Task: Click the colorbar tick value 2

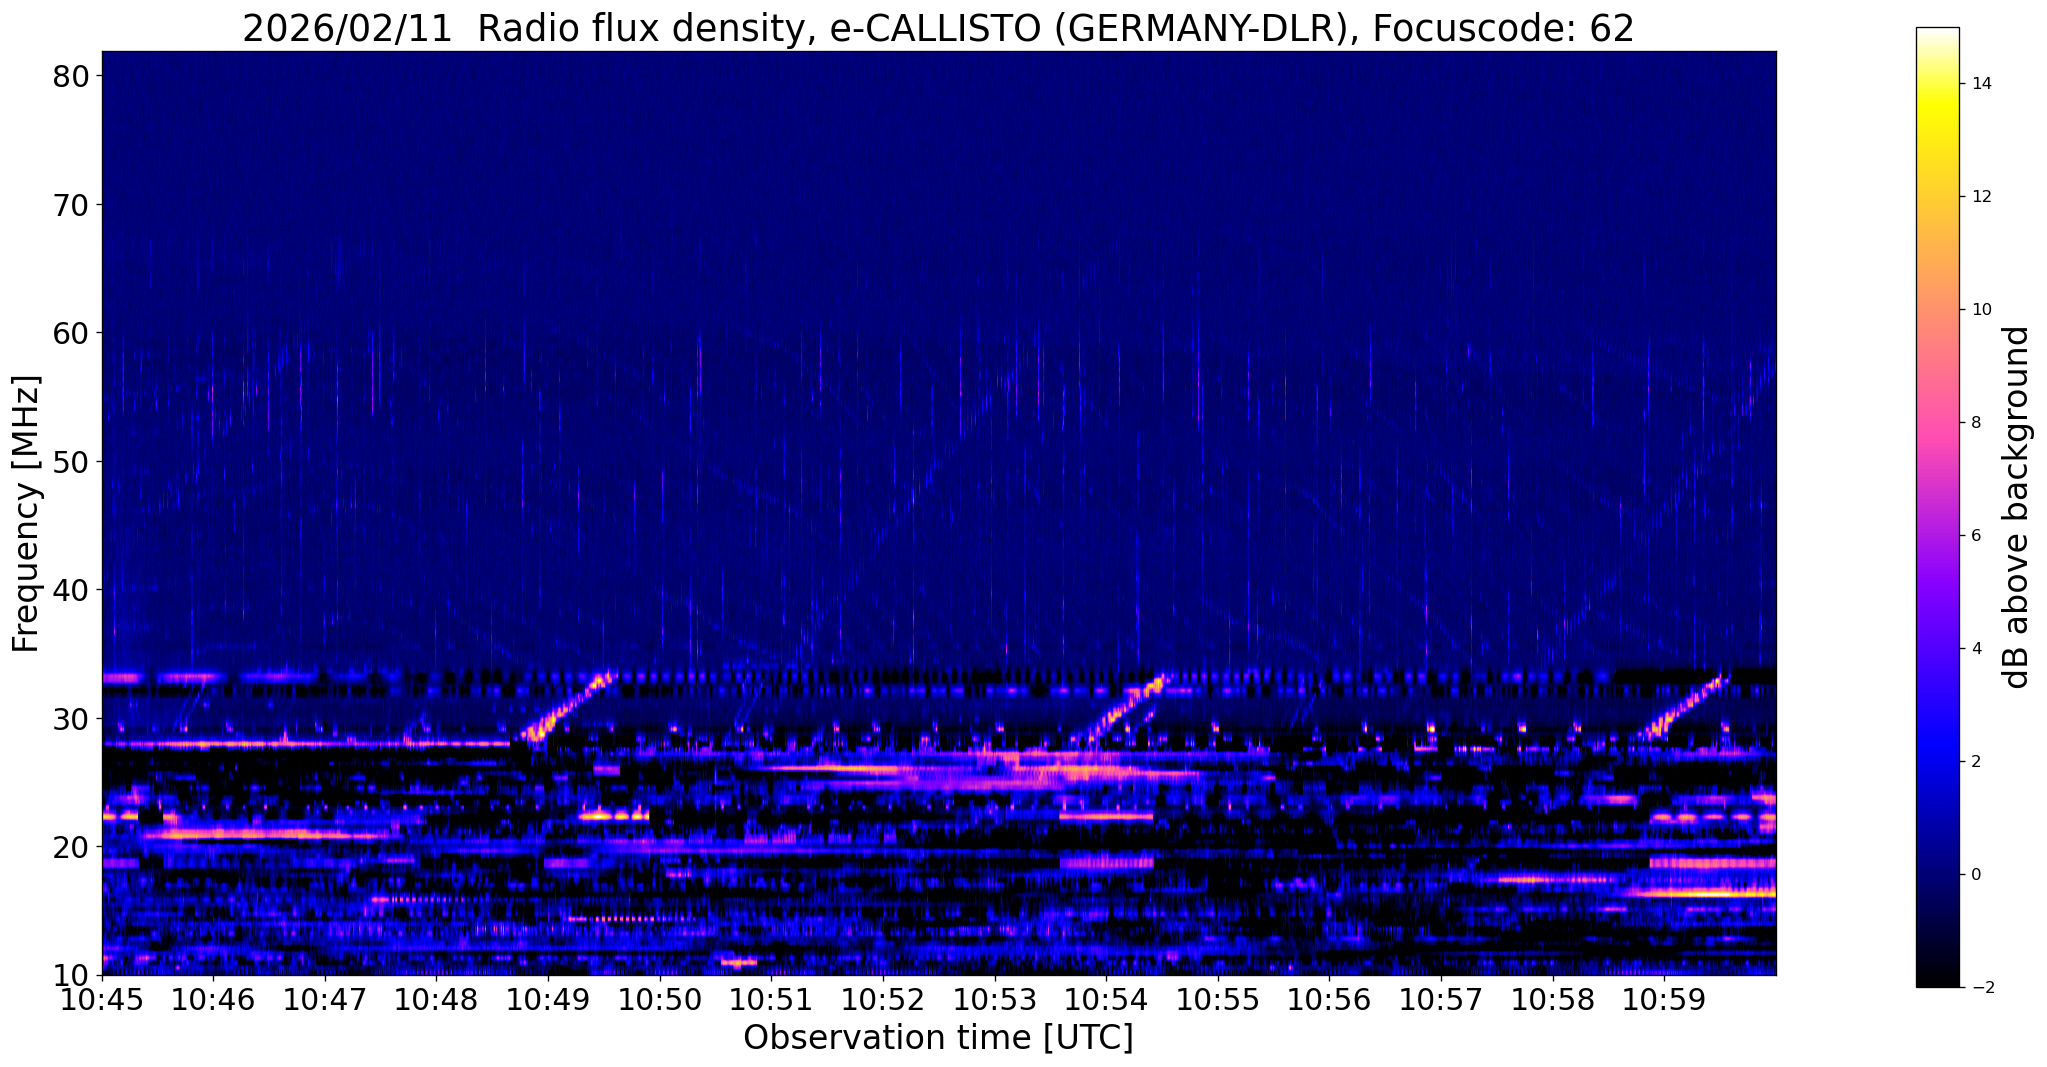Action: pos(1976,762)
